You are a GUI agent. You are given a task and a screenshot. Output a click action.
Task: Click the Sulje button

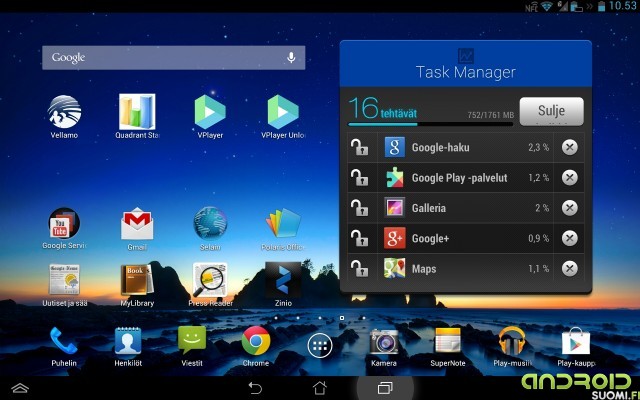551,111
